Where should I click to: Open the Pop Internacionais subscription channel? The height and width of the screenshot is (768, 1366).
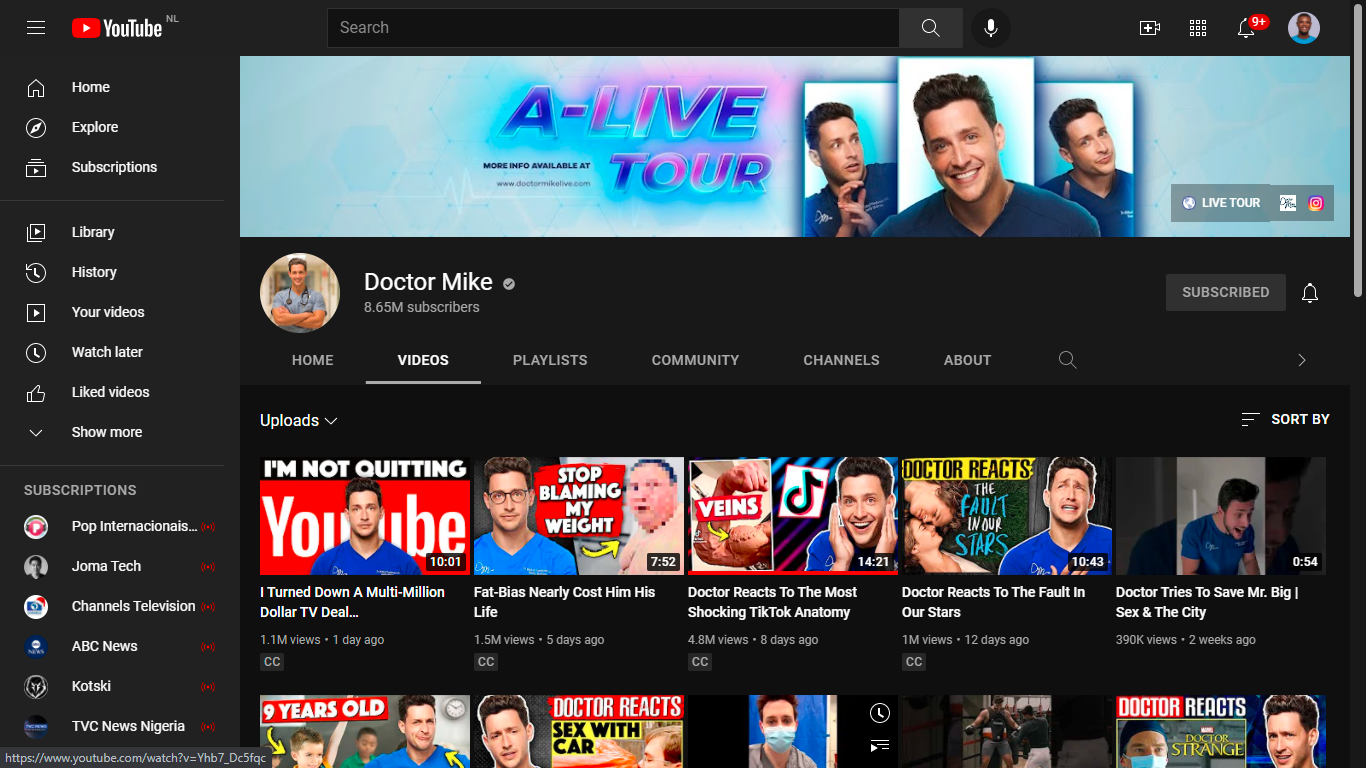coord(112,526)
